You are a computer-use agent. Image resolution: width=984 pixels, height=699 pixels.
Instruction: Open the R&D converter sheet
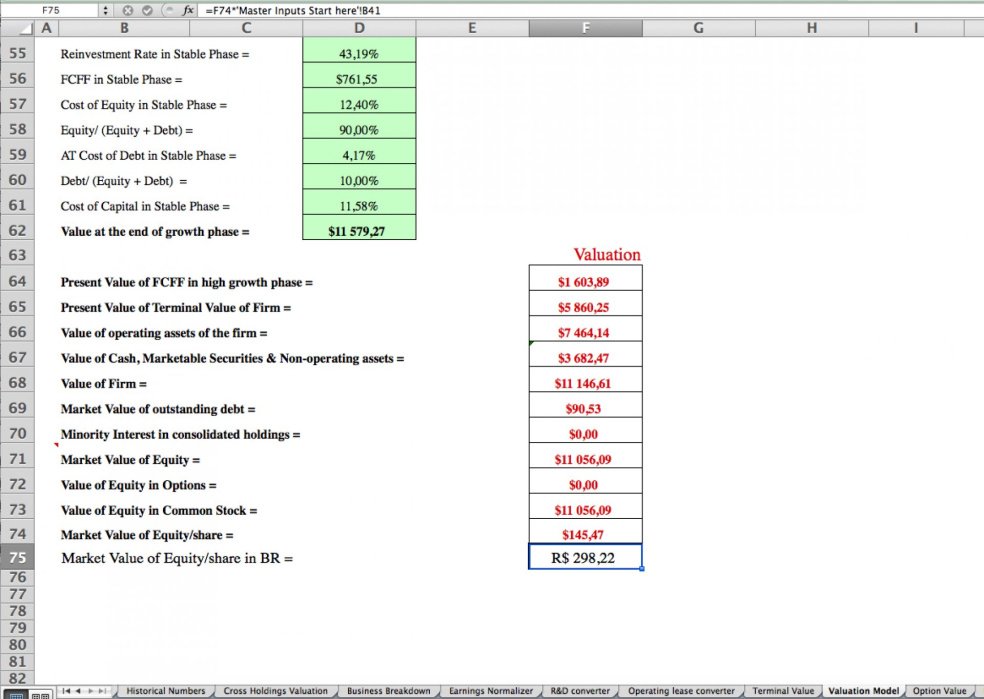pos(580,690)
